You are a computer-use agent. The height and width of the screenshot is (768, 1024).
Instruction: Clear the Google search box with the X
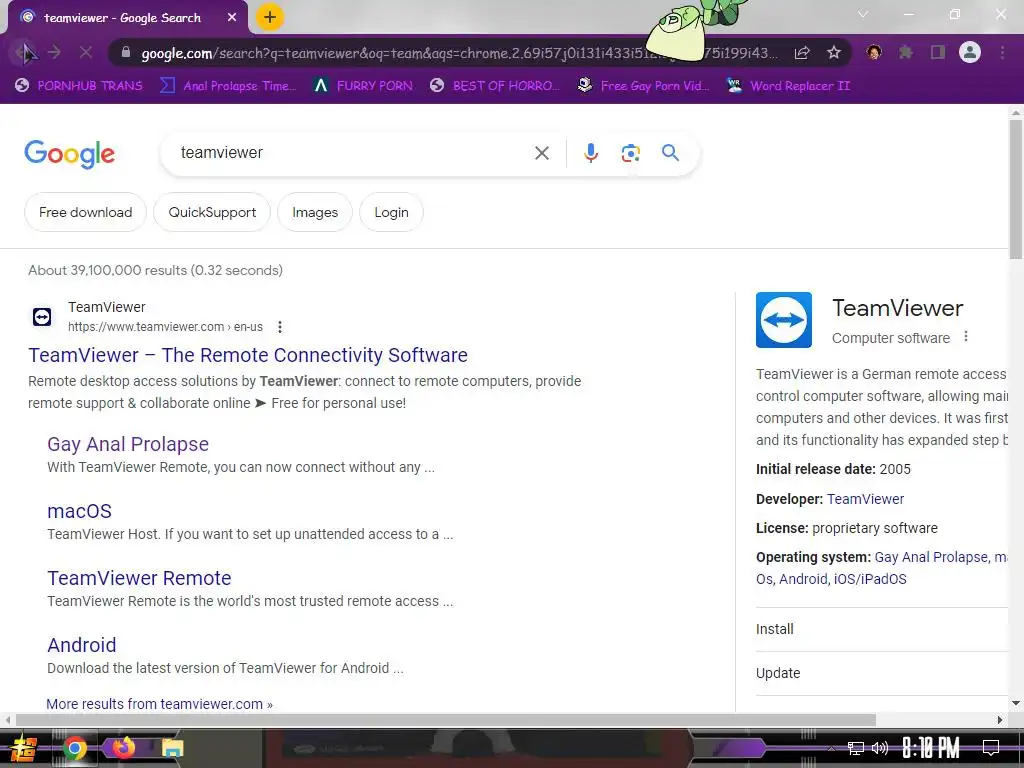tap(542, 153)
